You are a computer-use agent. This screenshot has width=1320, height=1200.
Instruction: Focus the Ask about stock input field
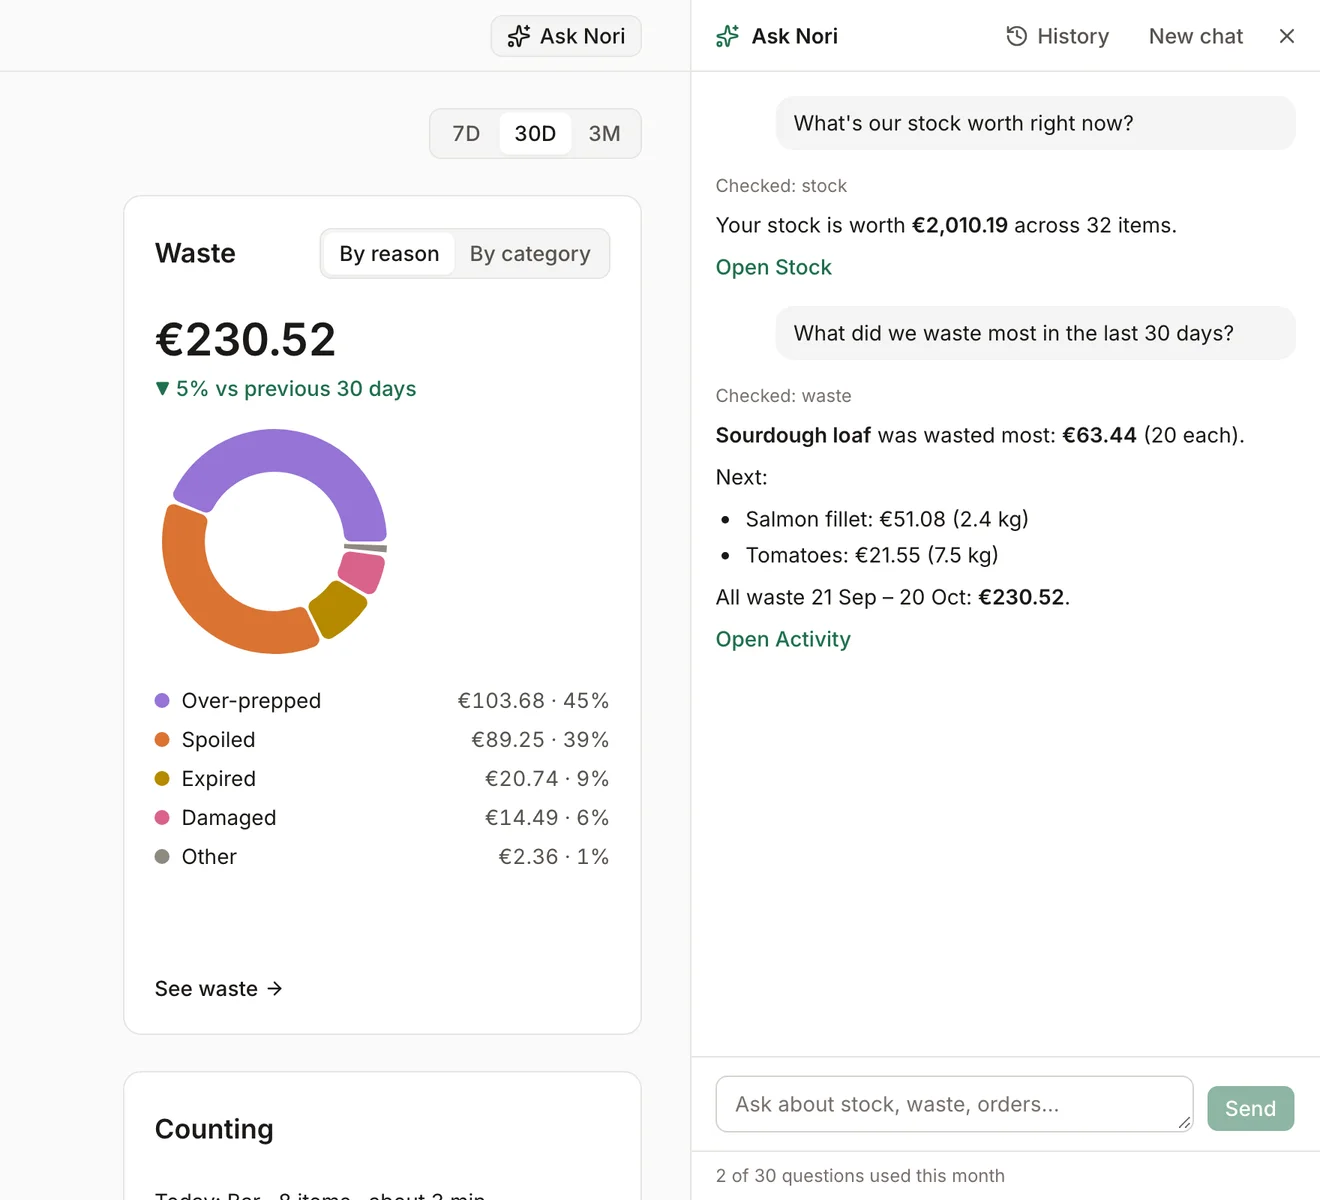pos(954,1104)
